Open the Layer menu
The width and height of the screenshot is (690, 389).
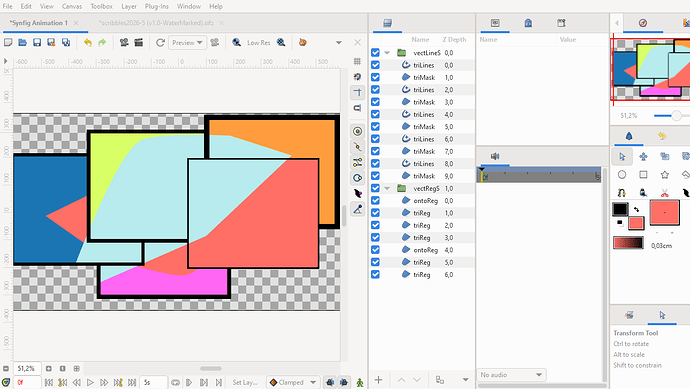point(129,6)
